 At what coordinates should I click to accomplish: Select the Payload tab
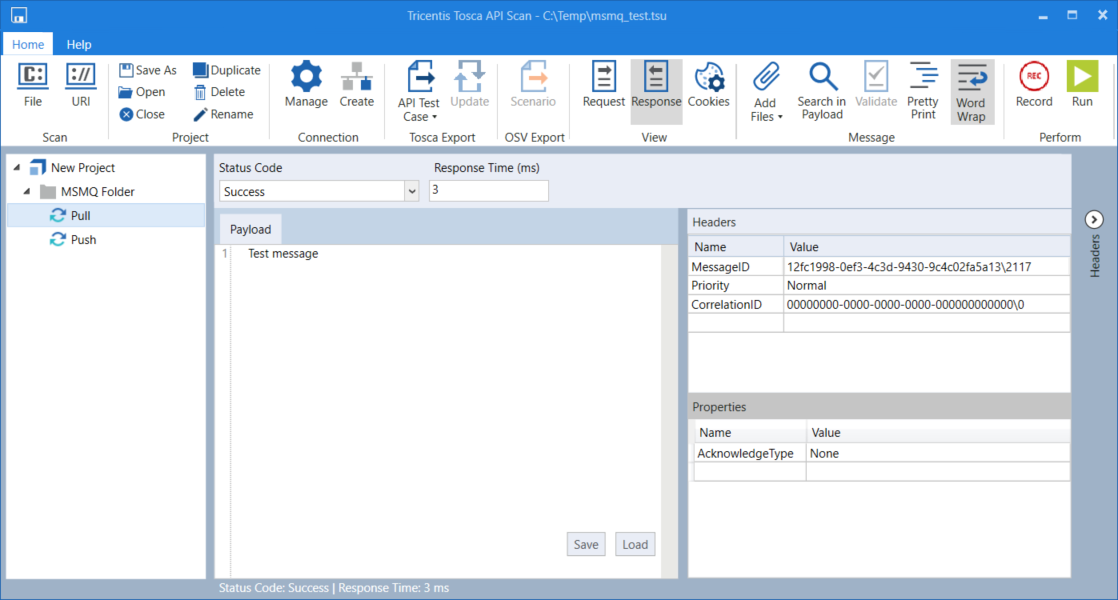(x=250, y=229)
